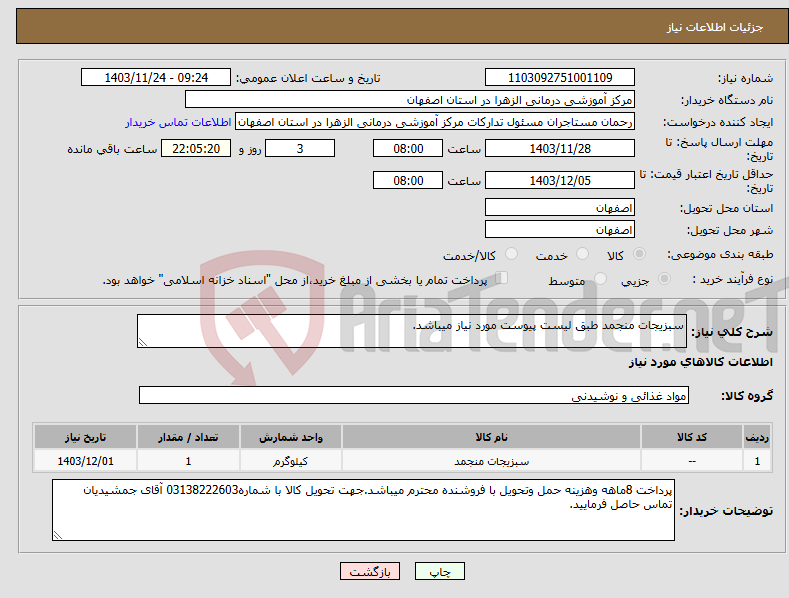Screen dimensions: 789x598
Task: Select the کالا/خدمت radio button
Action: (x=511, y=254)
